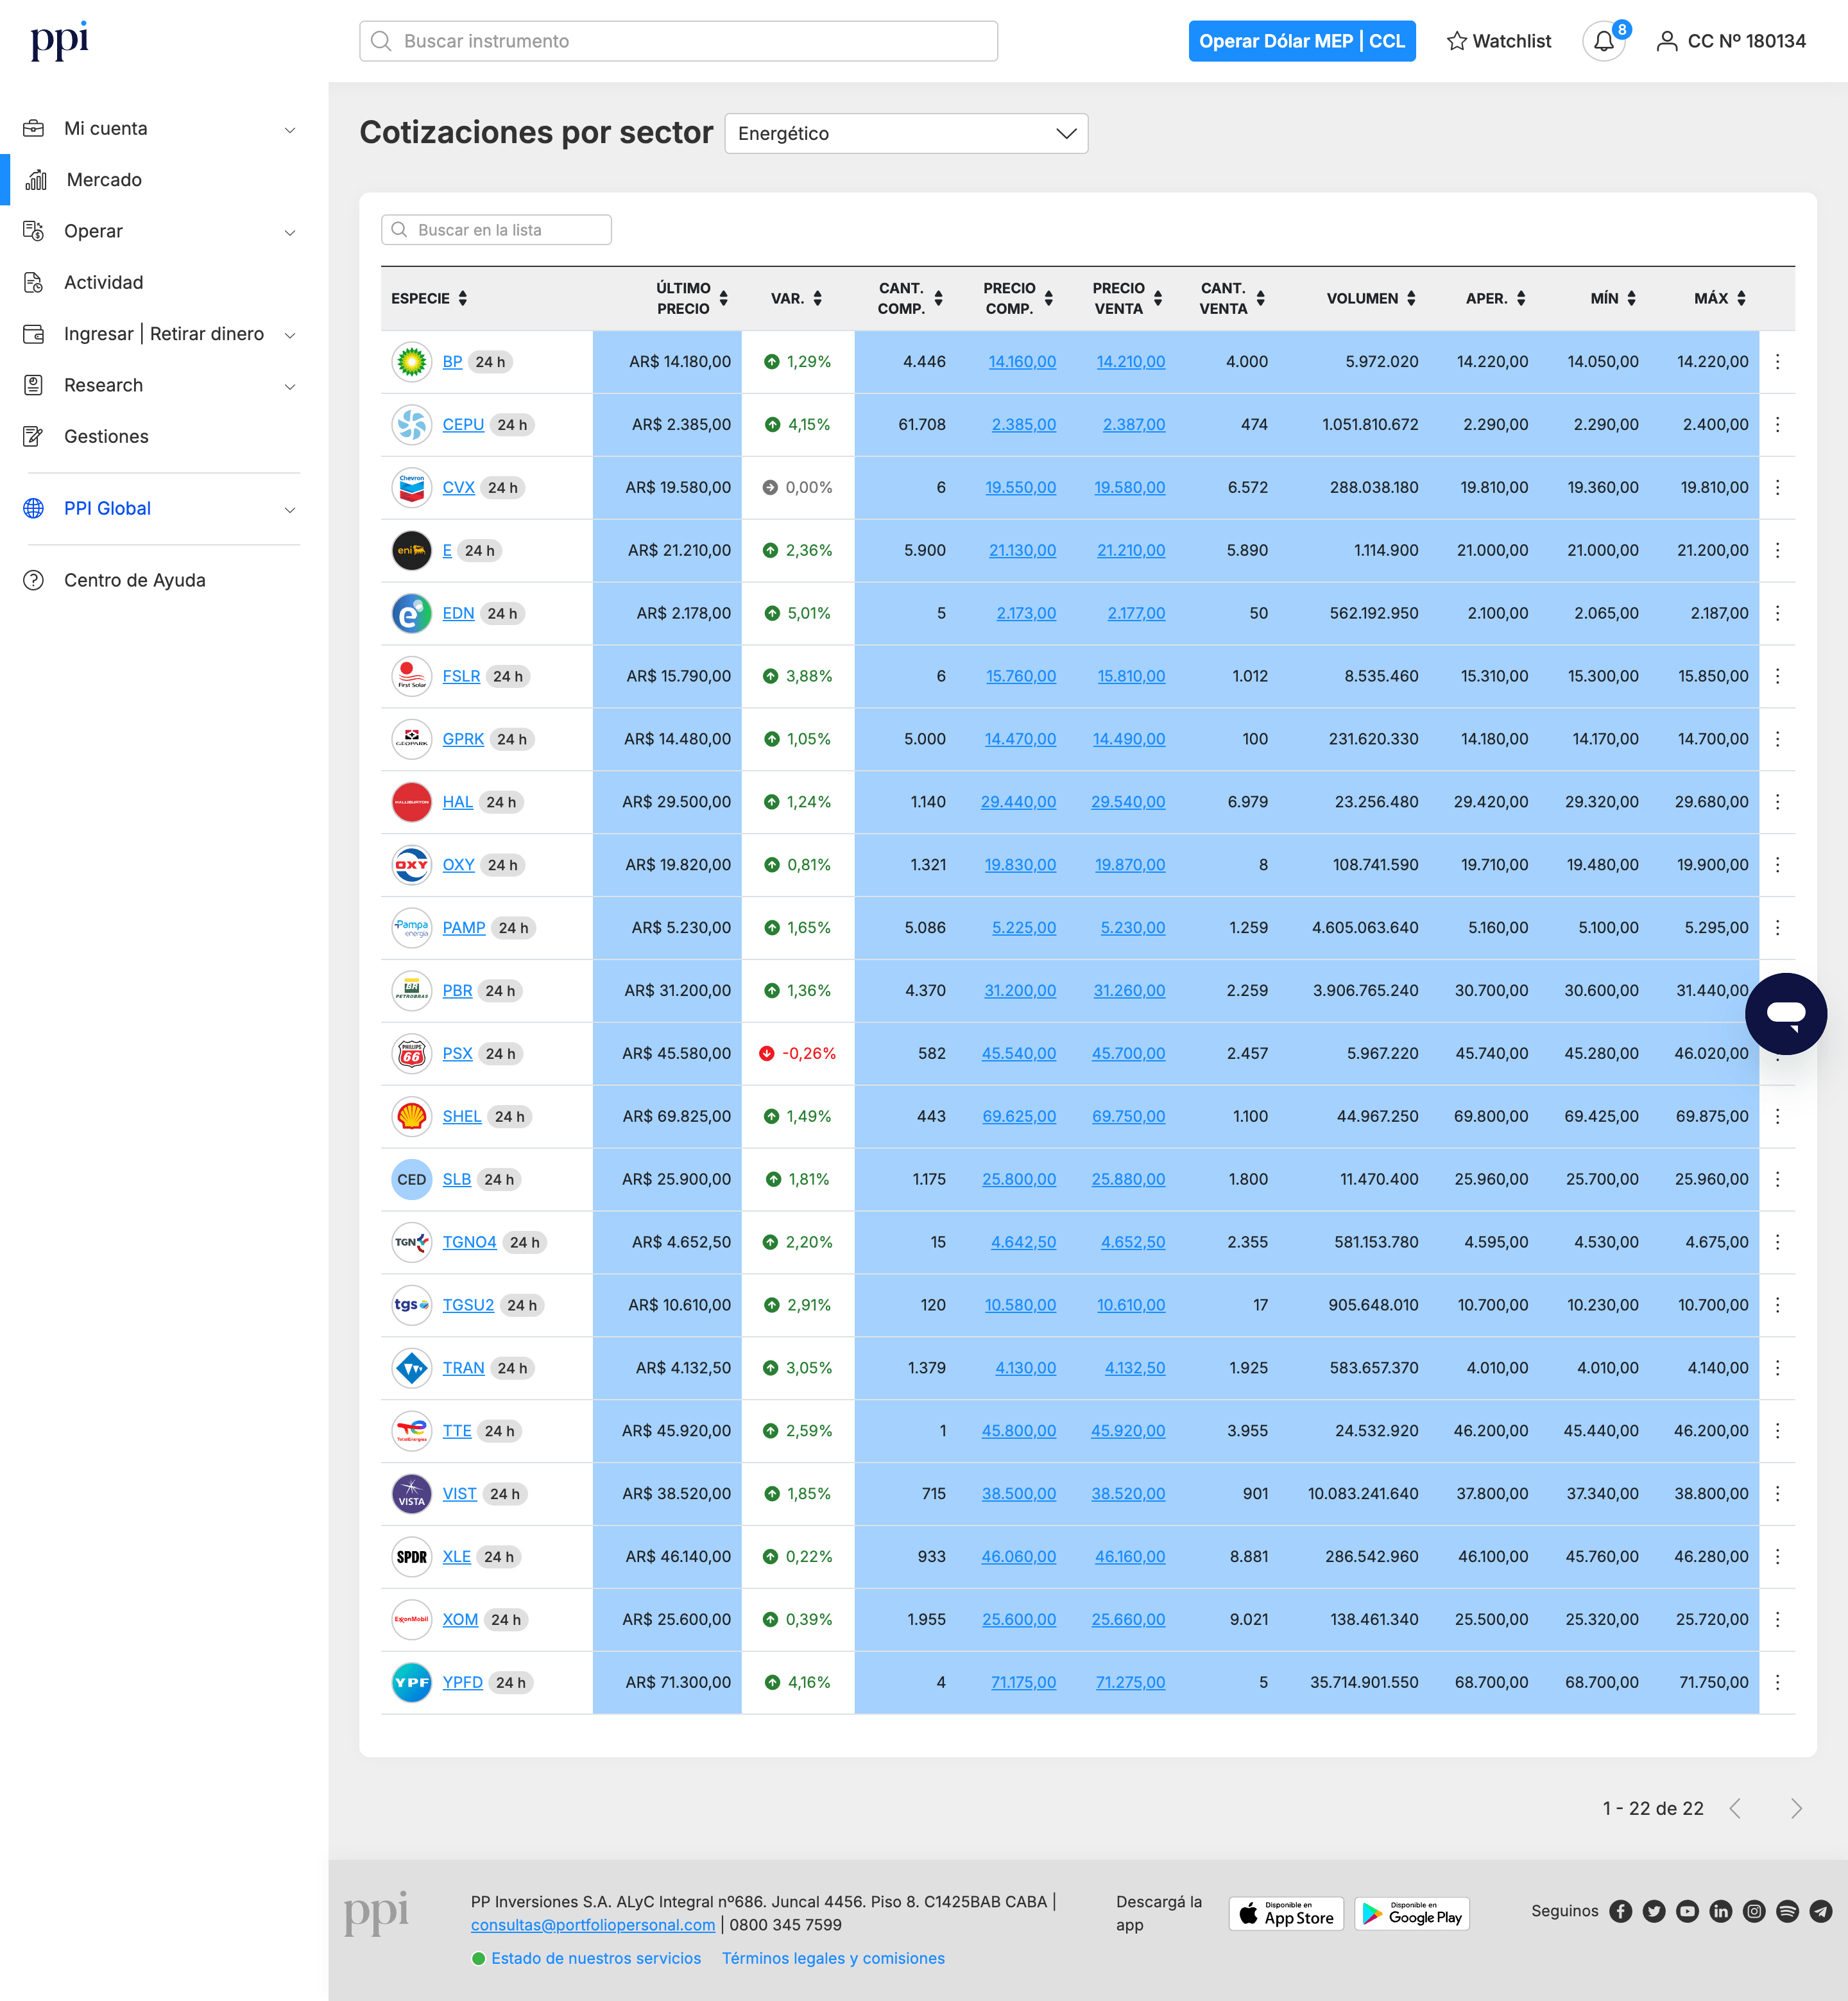Open the three-dot menu for YPFD row

(x=1777, y=1682)
